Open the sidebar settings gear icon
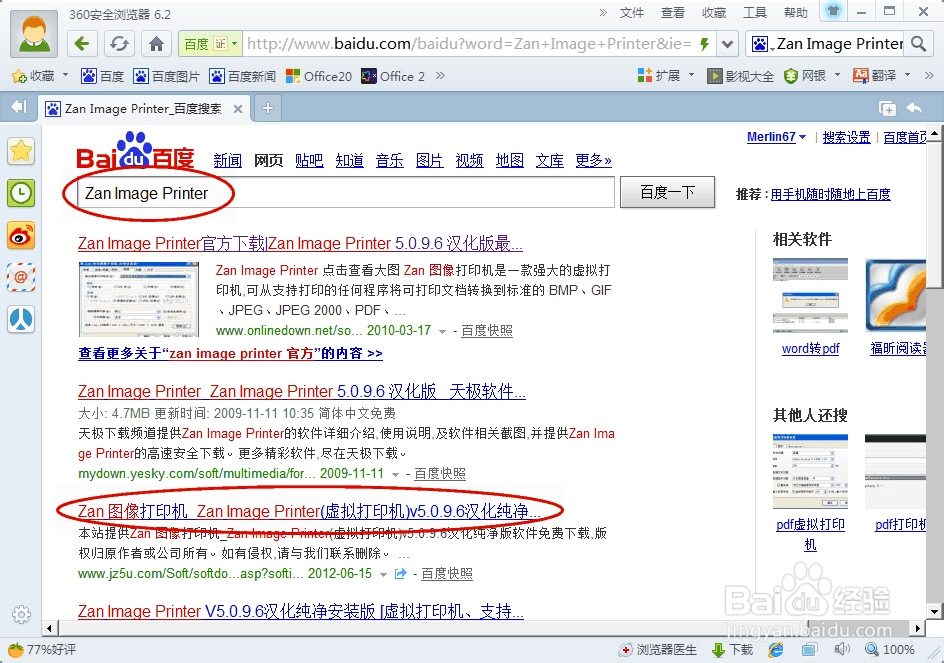This screenshot has height=663, width=944. click(21, 614)
